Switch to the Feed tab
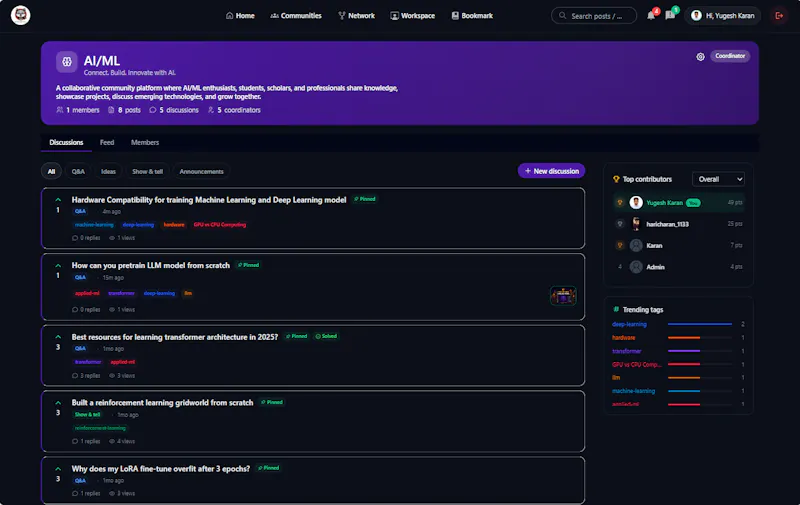 107,142
